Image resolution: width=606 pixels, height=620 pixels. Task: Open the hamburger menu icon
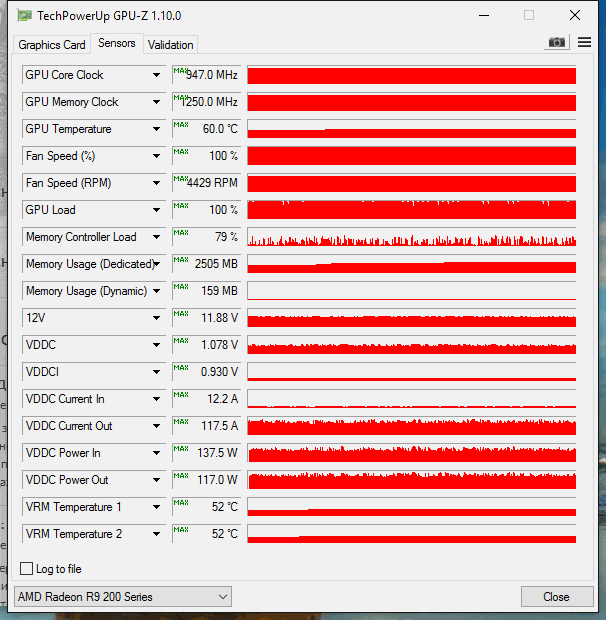584,42
